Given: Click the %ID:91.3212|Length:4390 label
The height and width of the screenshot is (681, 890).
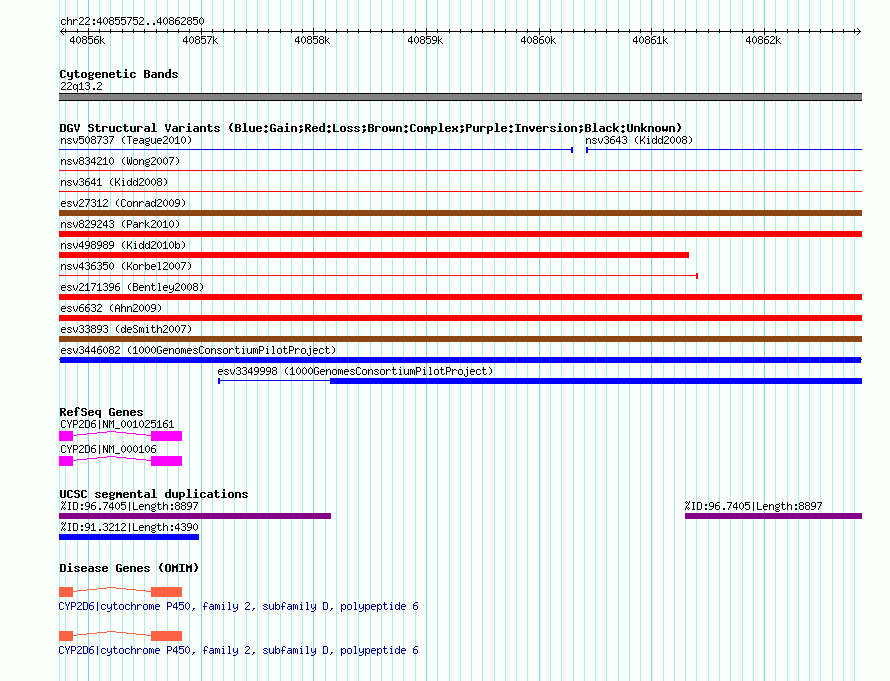Looking at the screenshot, I should pyautogui.click(x=129, y=527).
